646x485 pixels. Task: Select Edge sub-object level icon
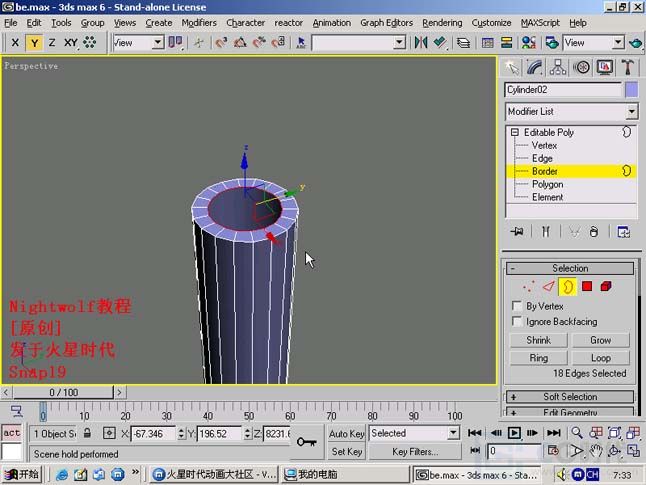pos(548,286)
